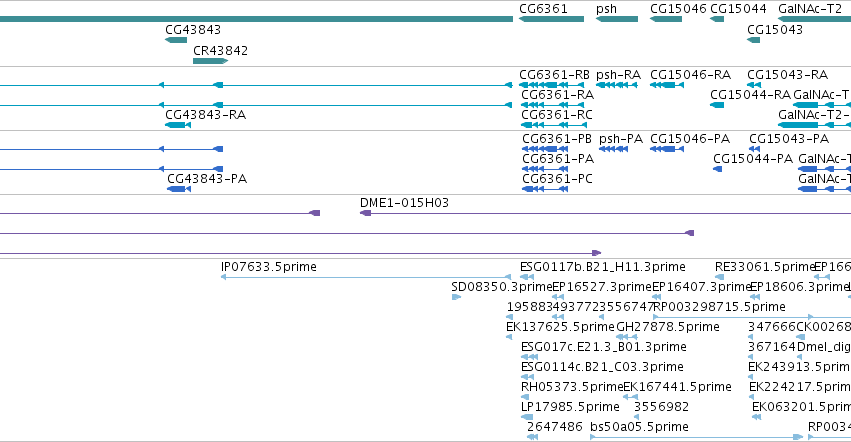Viewport: 851px width, 442px height.
Task: Click the CG43843 gene label
Action: 193,30
